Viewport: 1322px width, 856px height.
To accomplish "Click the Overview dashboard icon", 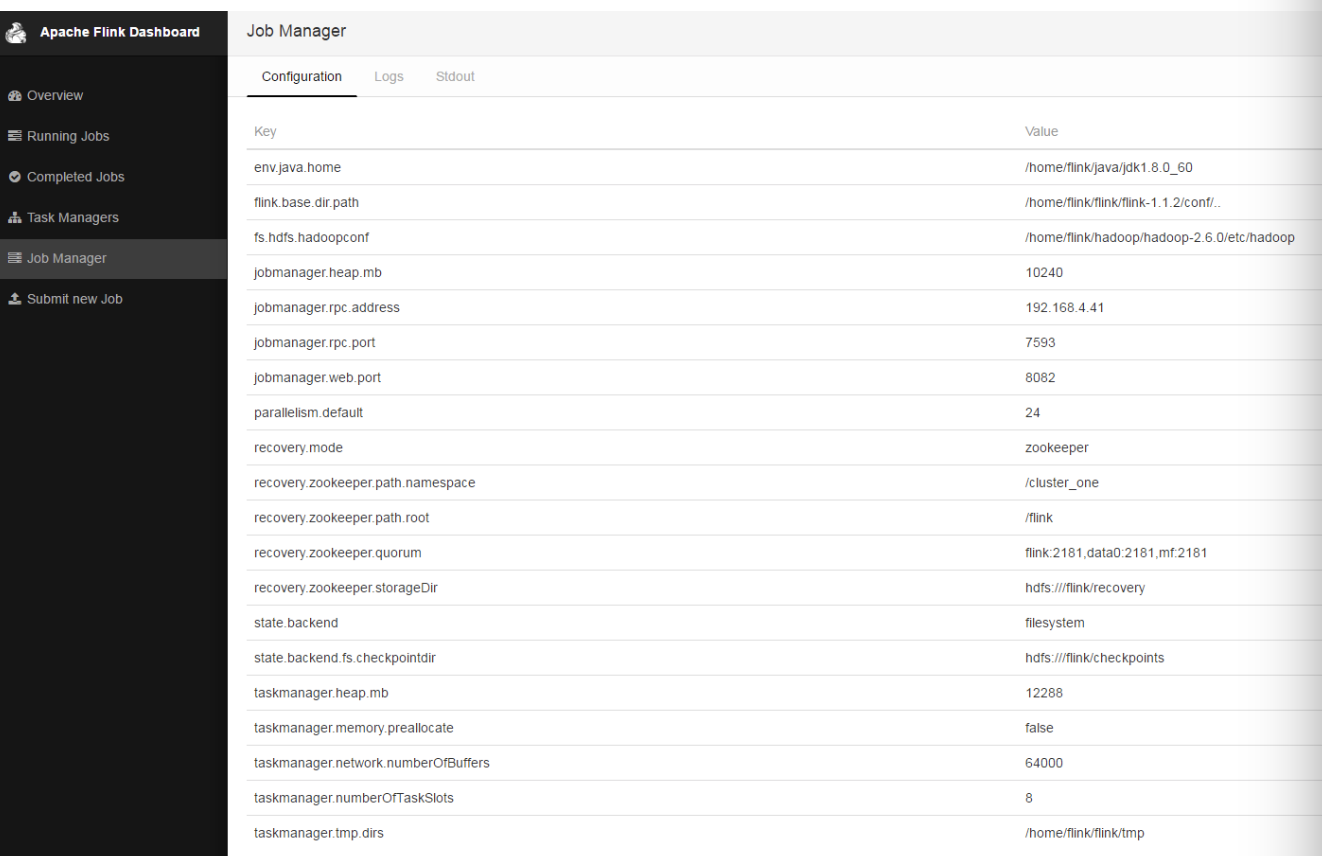I will (15, 96).
